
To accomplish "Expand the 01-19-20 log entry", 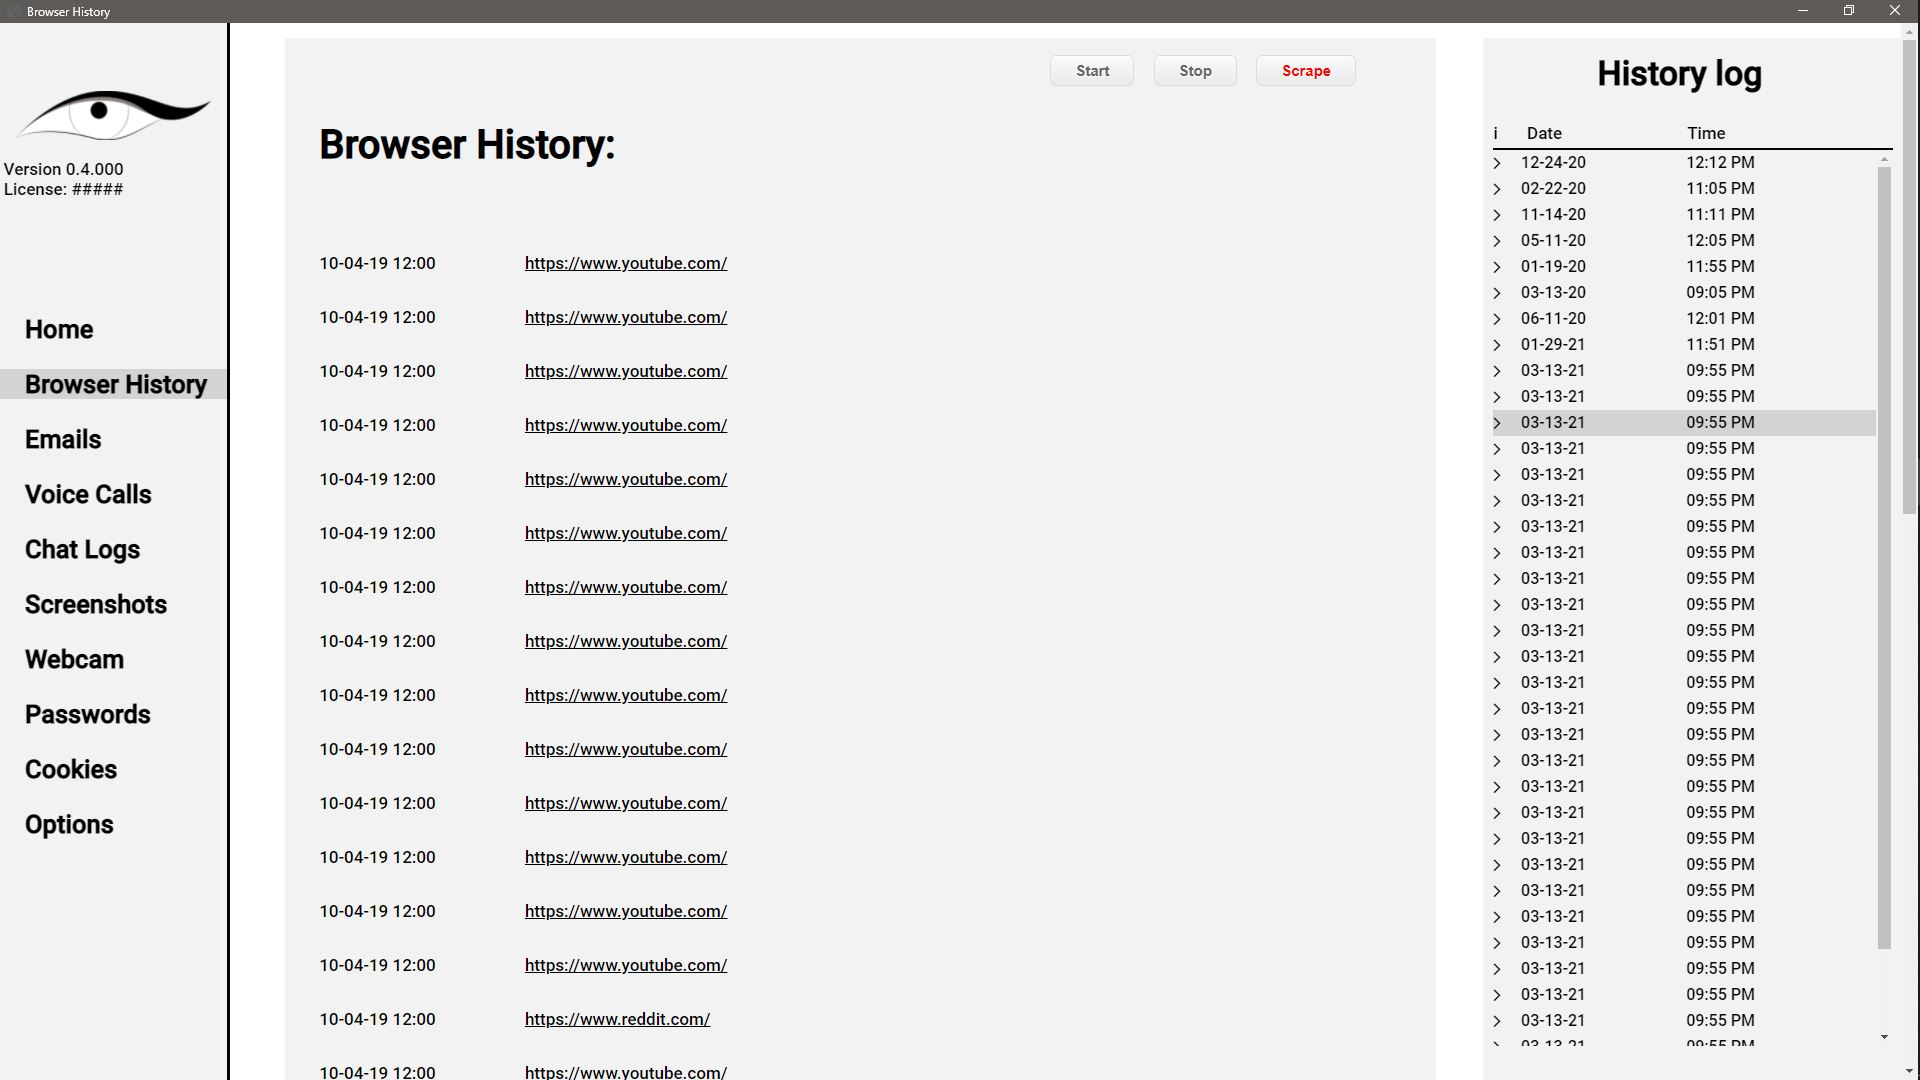I will [1497, 267].
